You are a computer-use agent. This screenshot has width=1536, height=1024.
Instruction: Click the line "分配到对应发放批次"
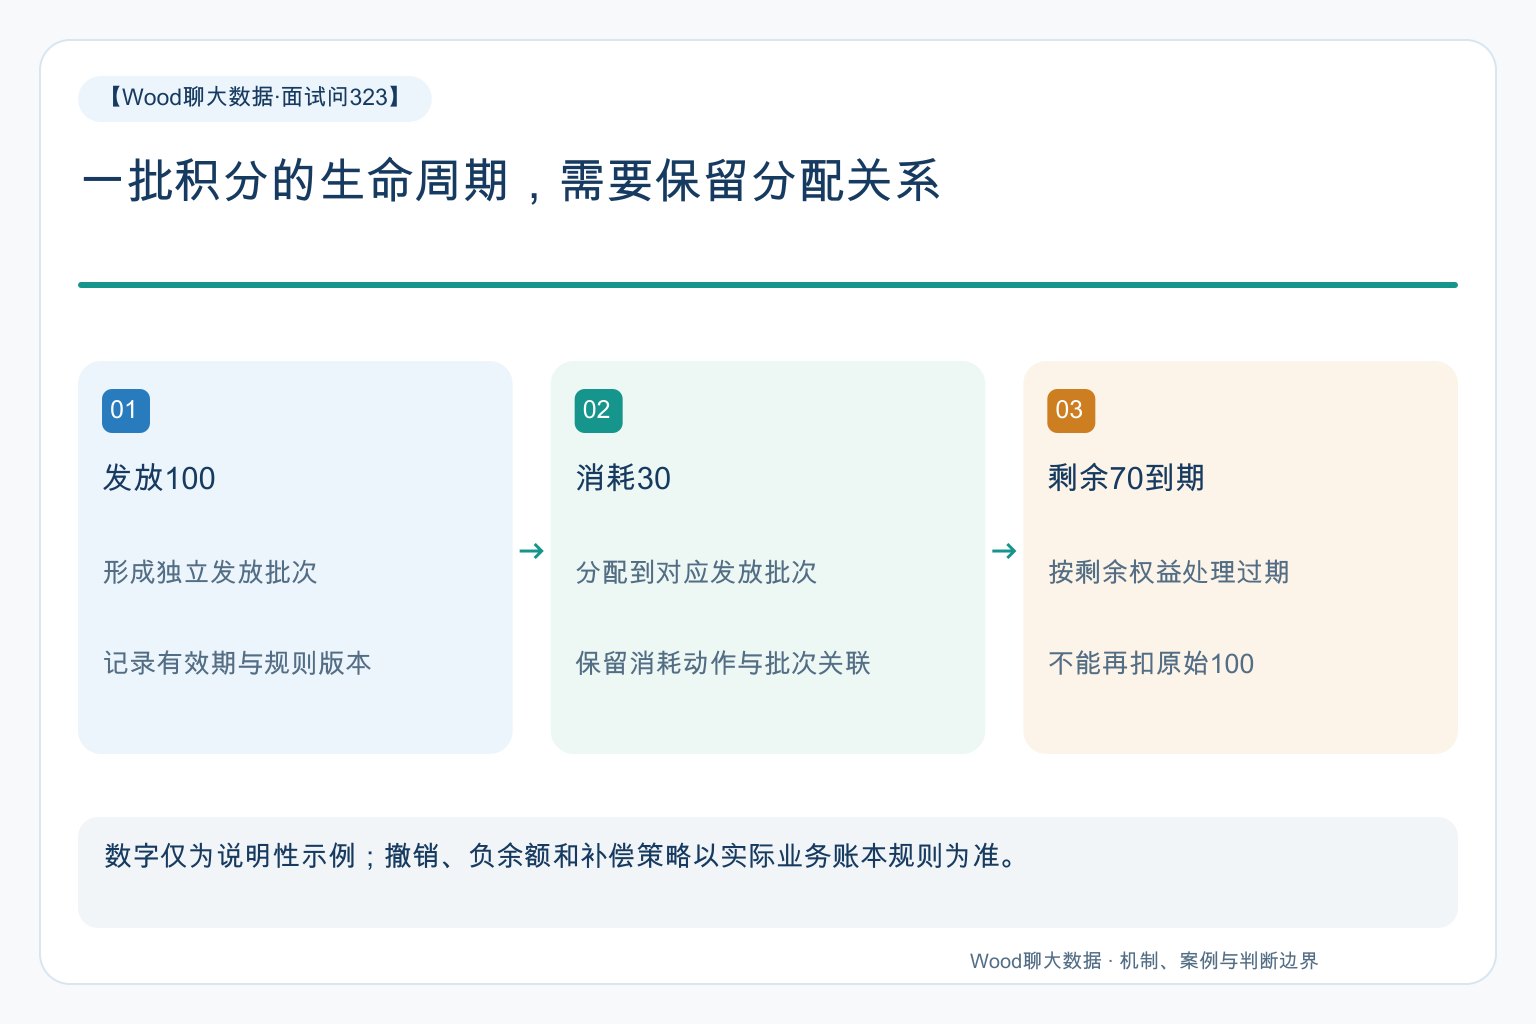coord(696,572)
